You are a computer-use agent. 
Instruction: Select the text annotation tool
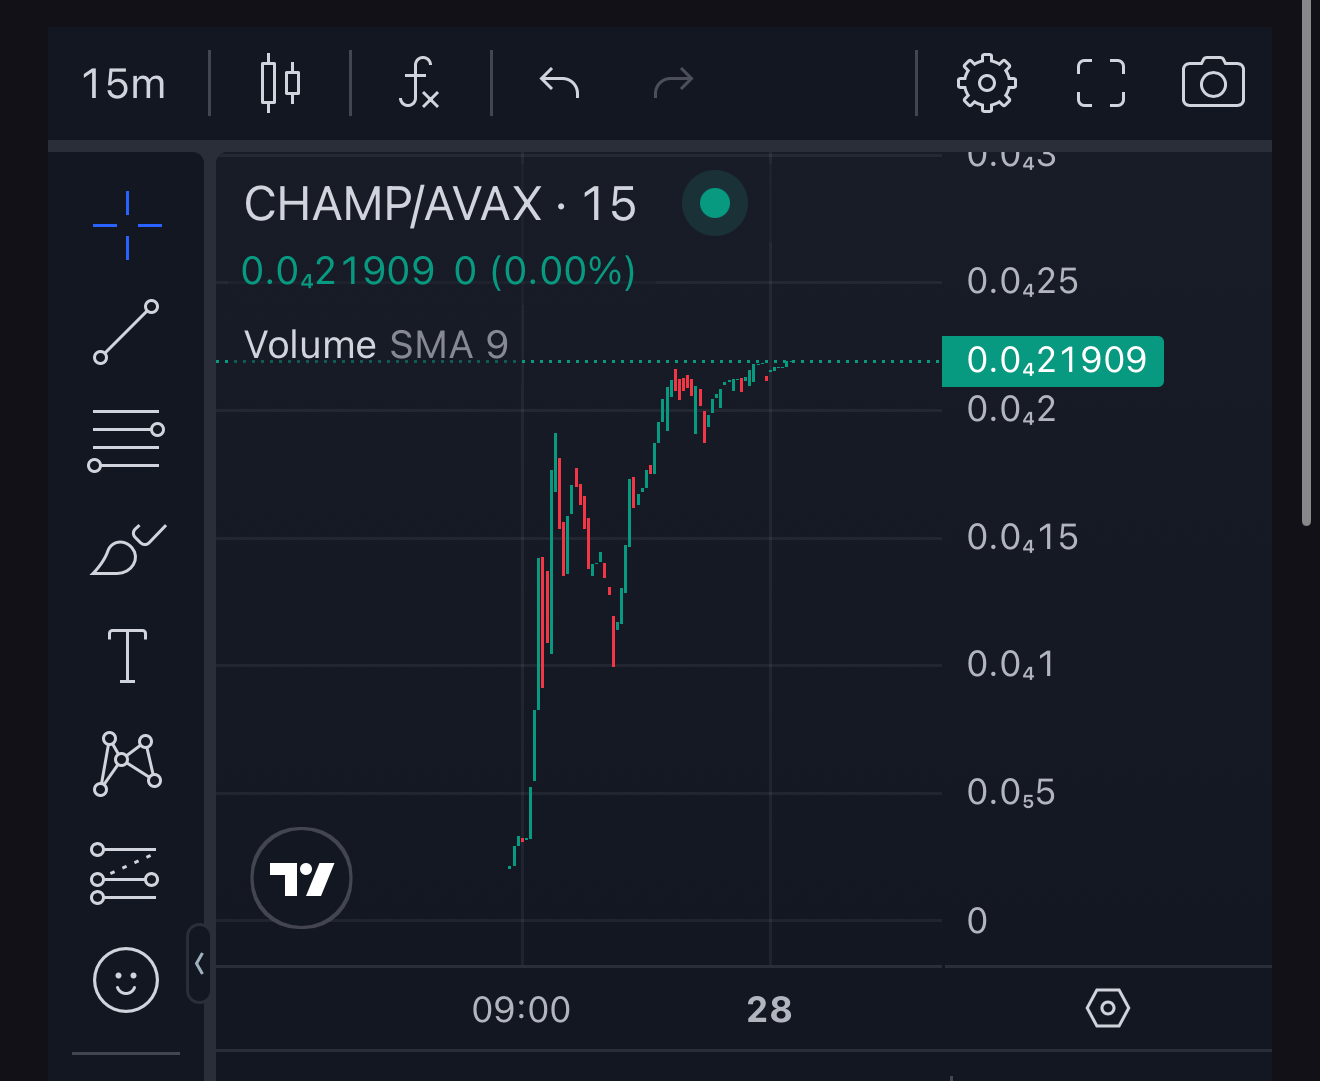pos(127,656)
